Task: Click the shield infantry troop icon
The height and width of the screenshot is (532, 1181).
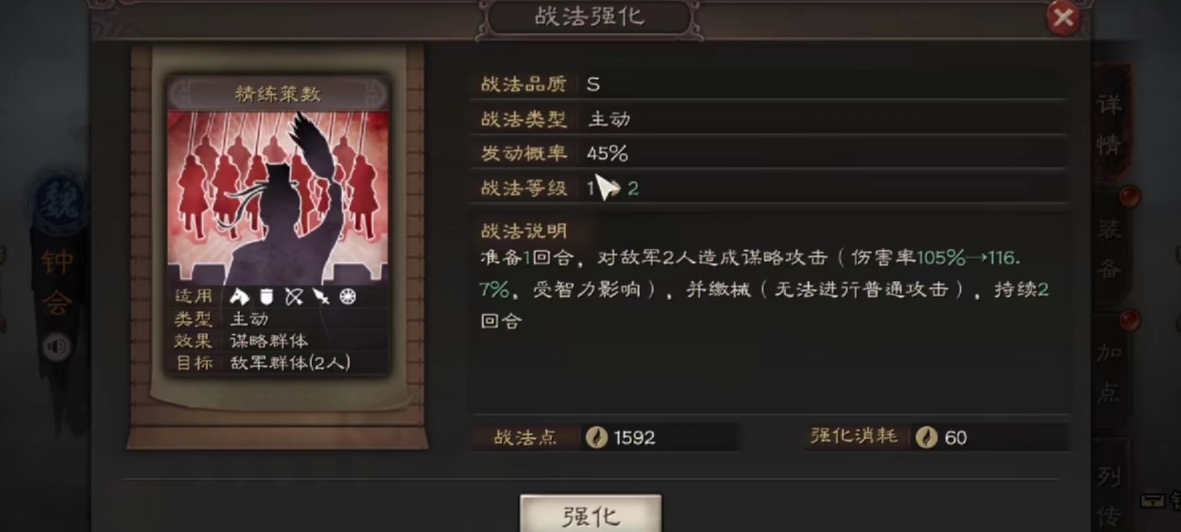Action: (x=266, y=297)
